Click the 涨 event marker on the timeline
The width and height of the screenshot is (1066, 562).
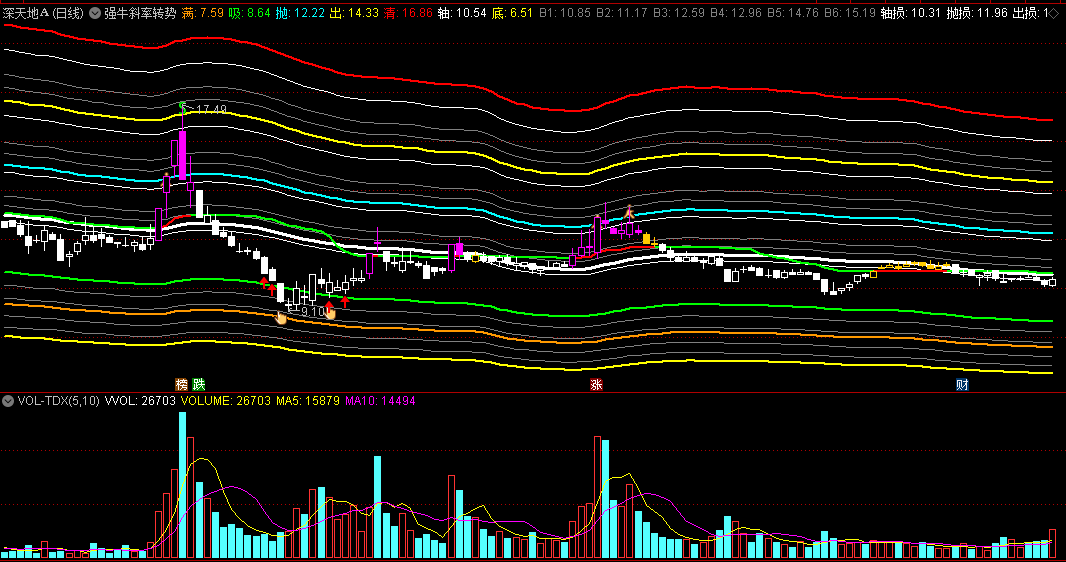click(x=596, y=385)
